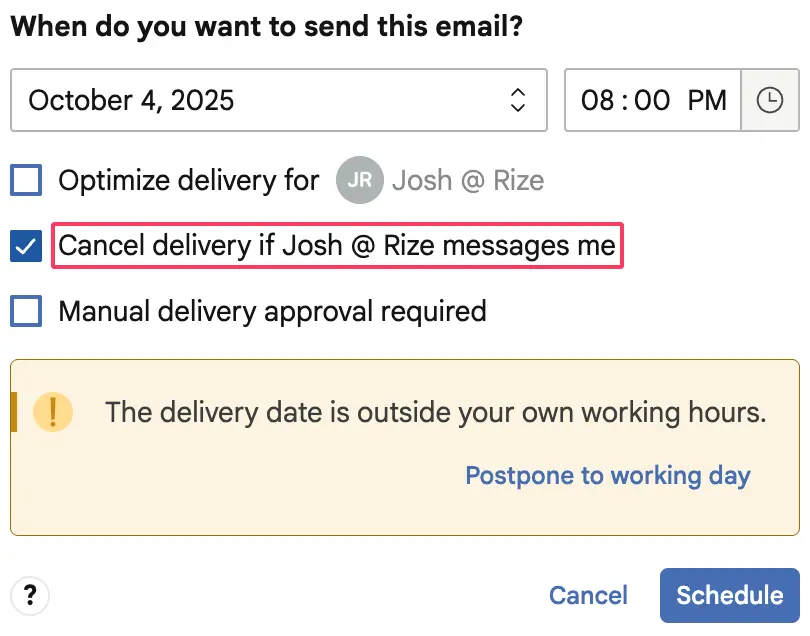The height and width of the screenshot is (636, 810).
Task: Click the 'Manual delivery approval required' label
Action: click(x=272, y=311)
